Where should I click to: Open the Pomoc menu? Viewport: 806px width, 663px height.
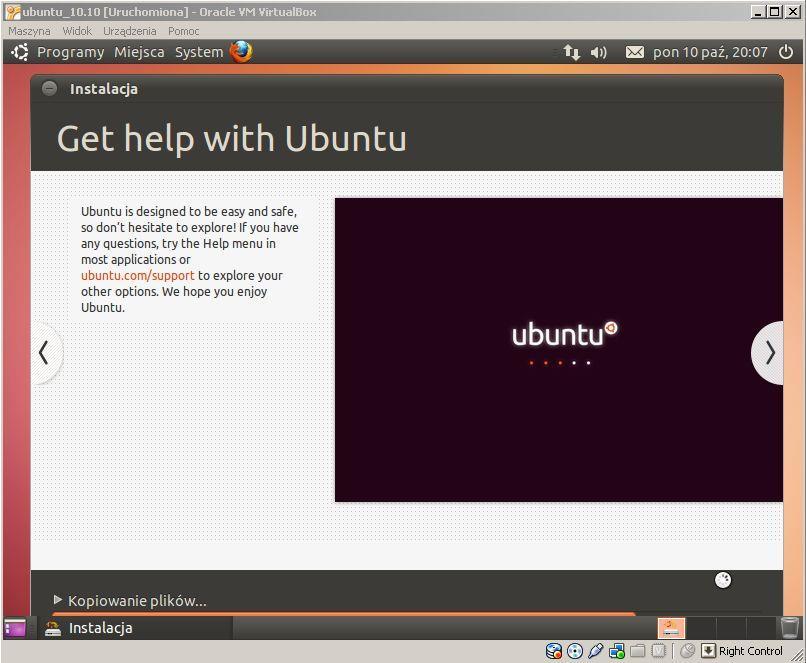184,31
